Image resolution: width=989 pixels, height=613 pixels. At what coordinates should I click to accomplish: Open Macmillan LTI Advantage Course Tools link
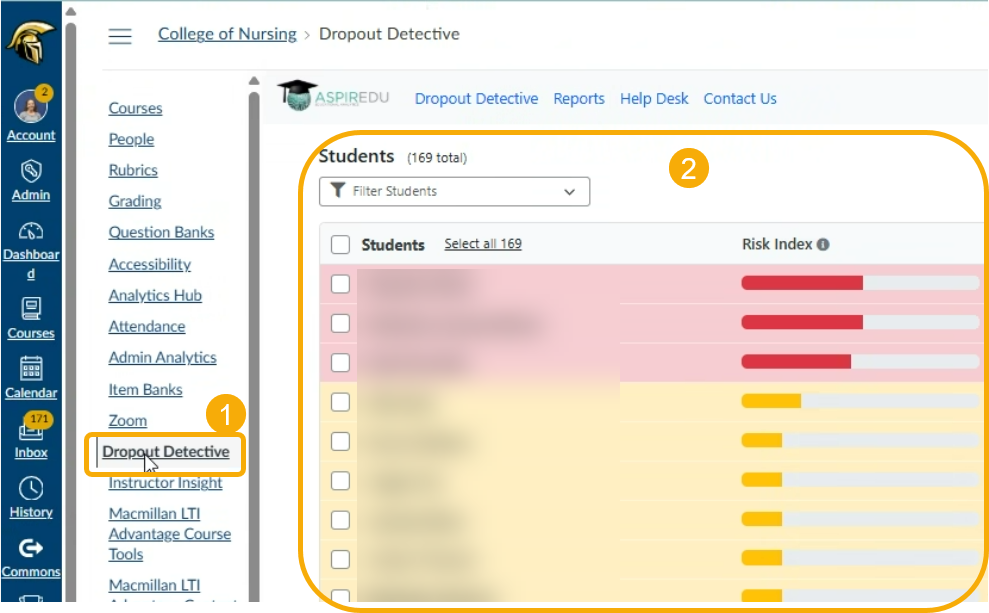pyautogui.click(x=170, y=534)
